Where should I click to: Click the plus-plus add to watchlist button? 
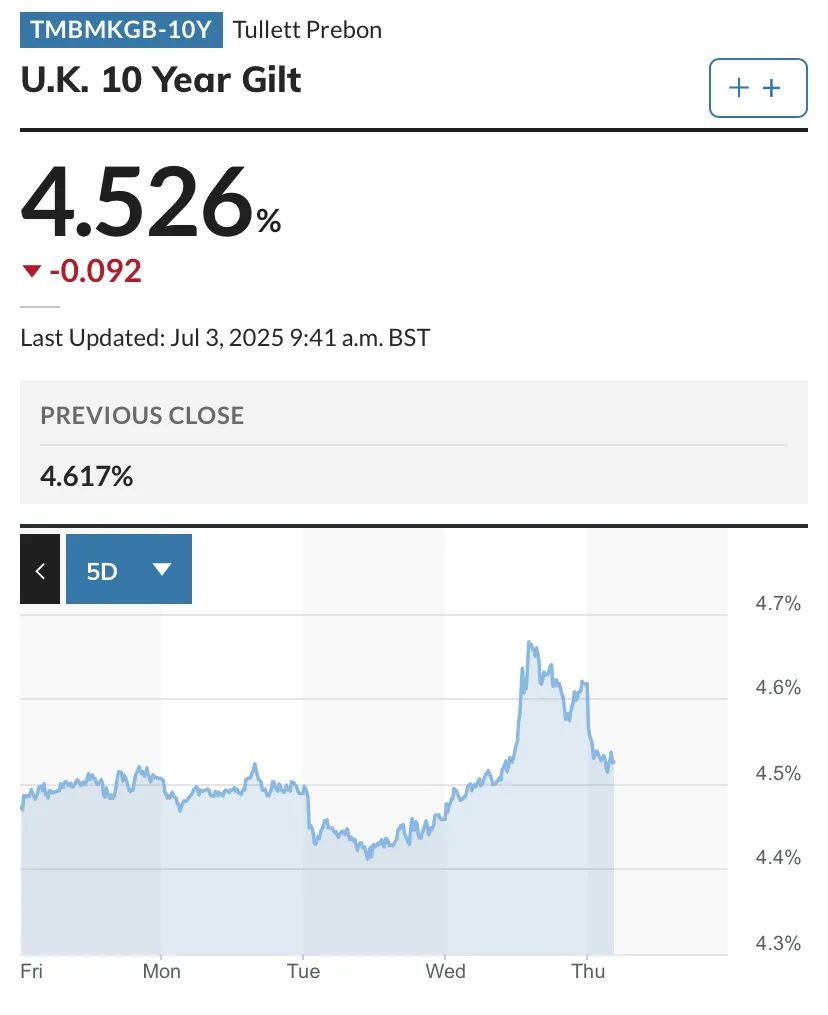tap(757, 88)
